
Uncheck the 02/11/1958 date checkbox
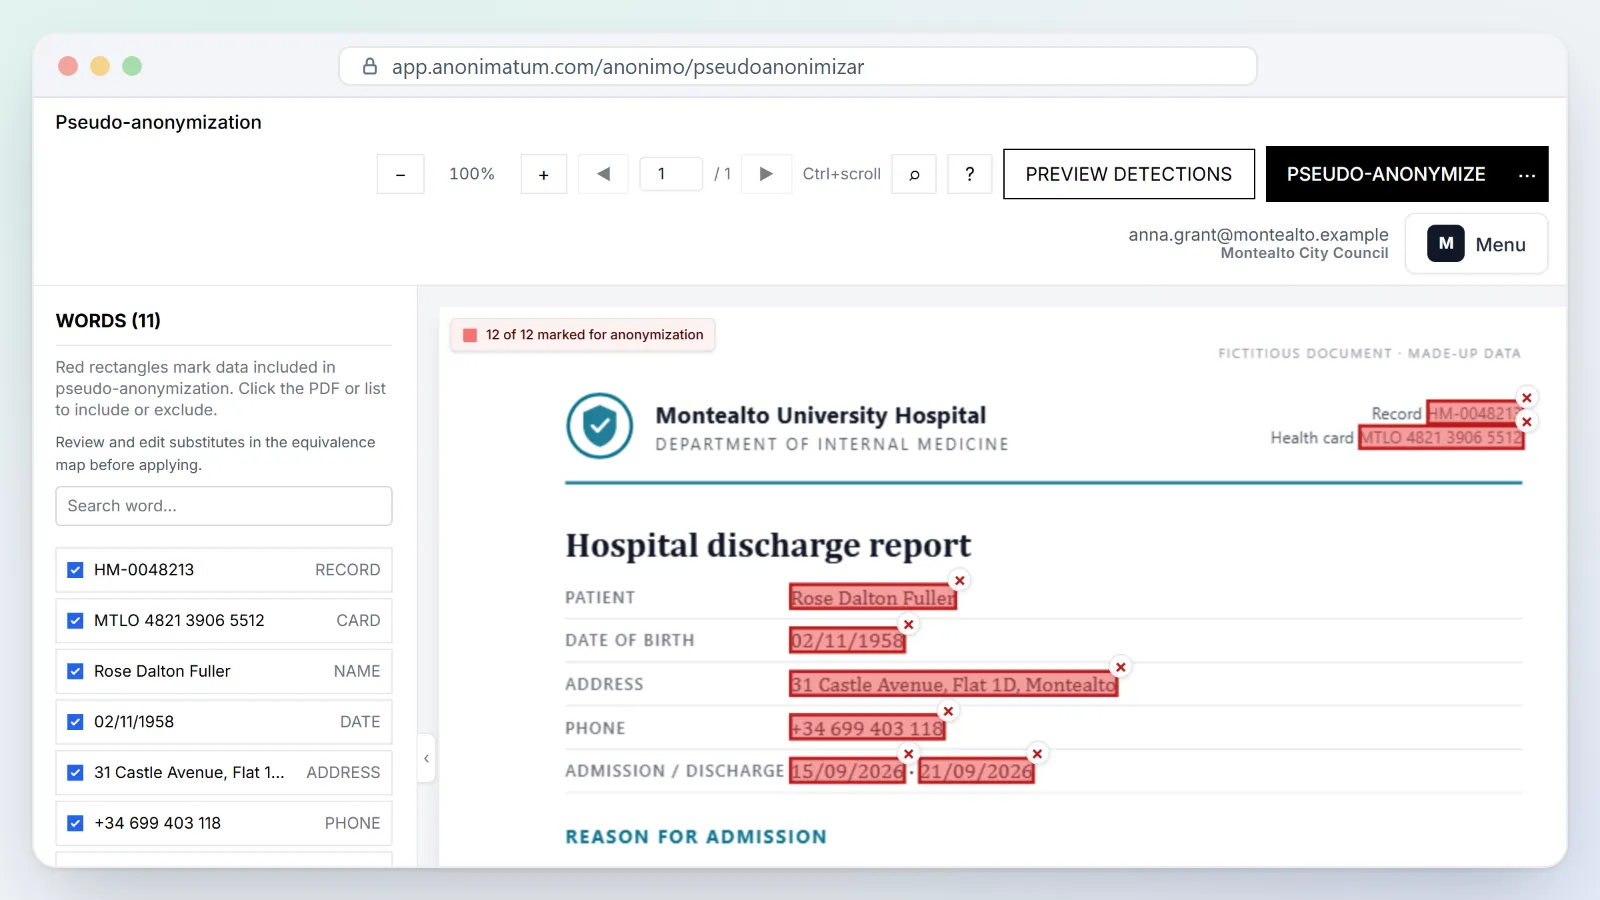(x=75, y=722)
